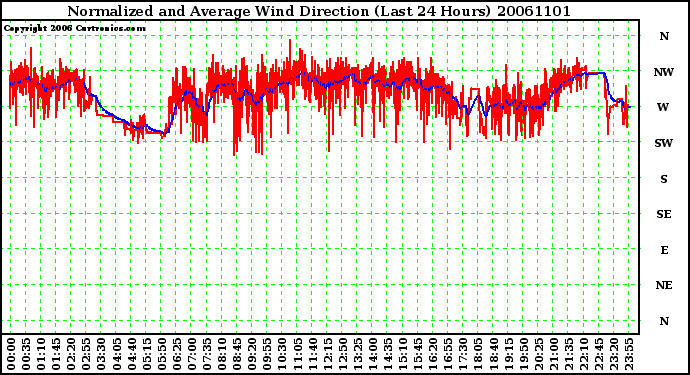Click the 15:45 time axis label

pos(417,355)
